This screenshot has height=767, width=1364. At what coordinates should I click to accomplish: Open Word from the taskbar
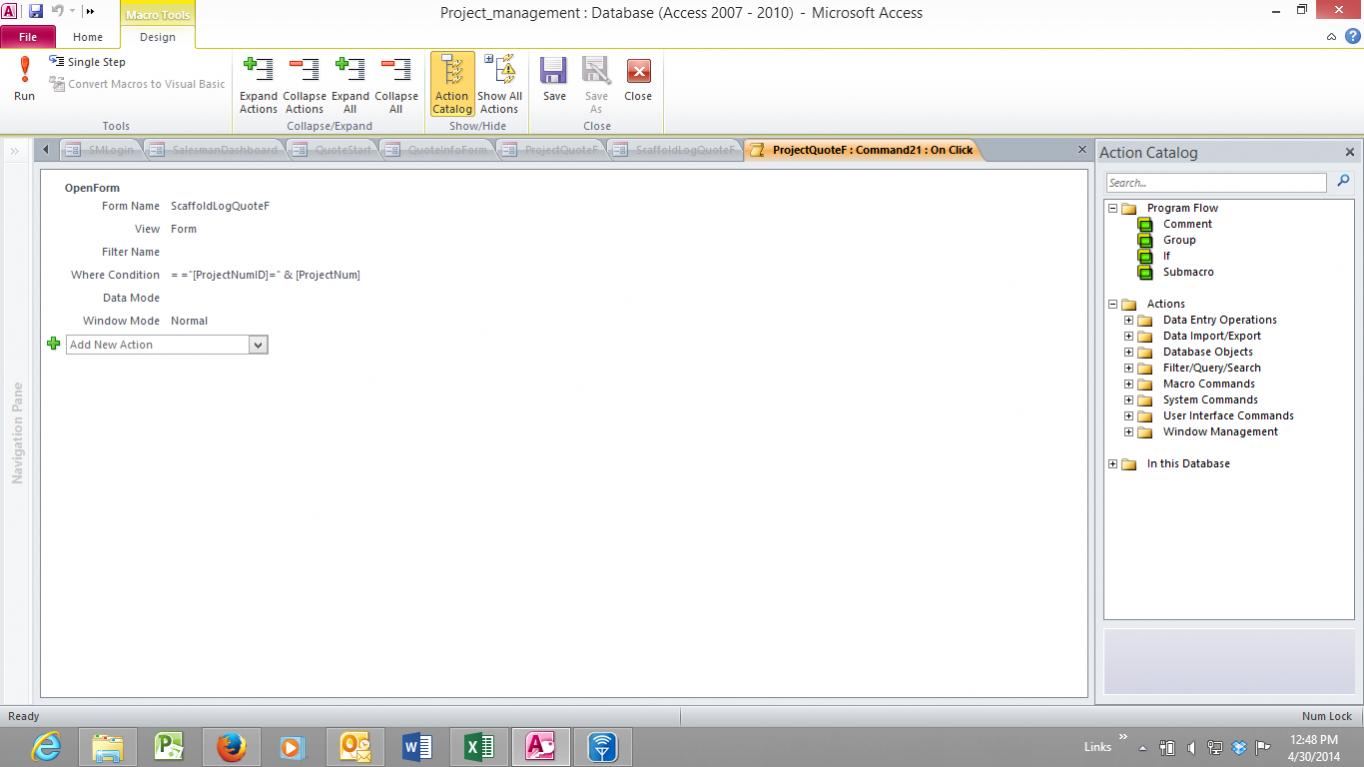click(x=417, y=747)
